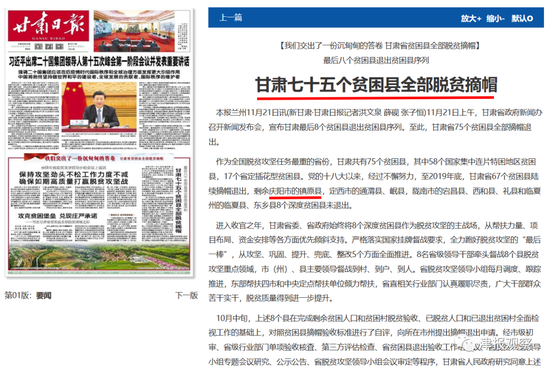Enlarge article text with 放大+
This screenshot has width=550, height=368.
(471, 18)
